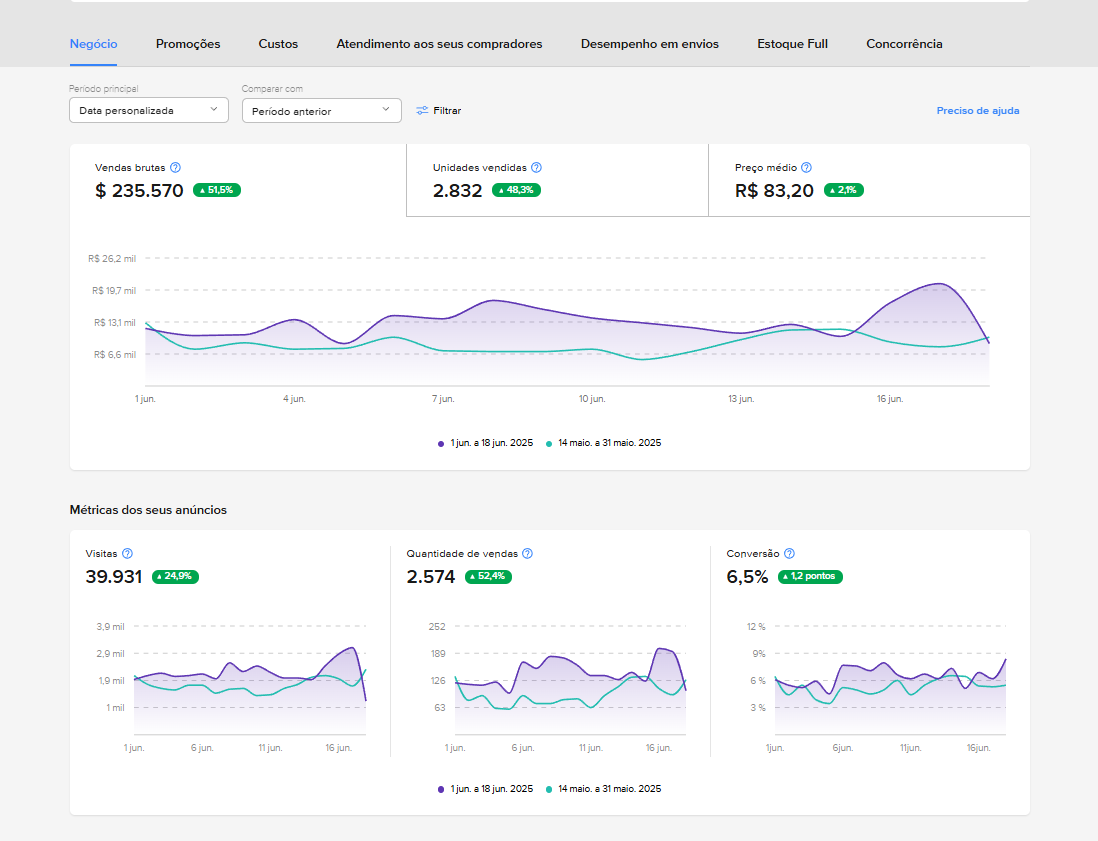Click the Filtrar sliders icon

click(422, 111)
